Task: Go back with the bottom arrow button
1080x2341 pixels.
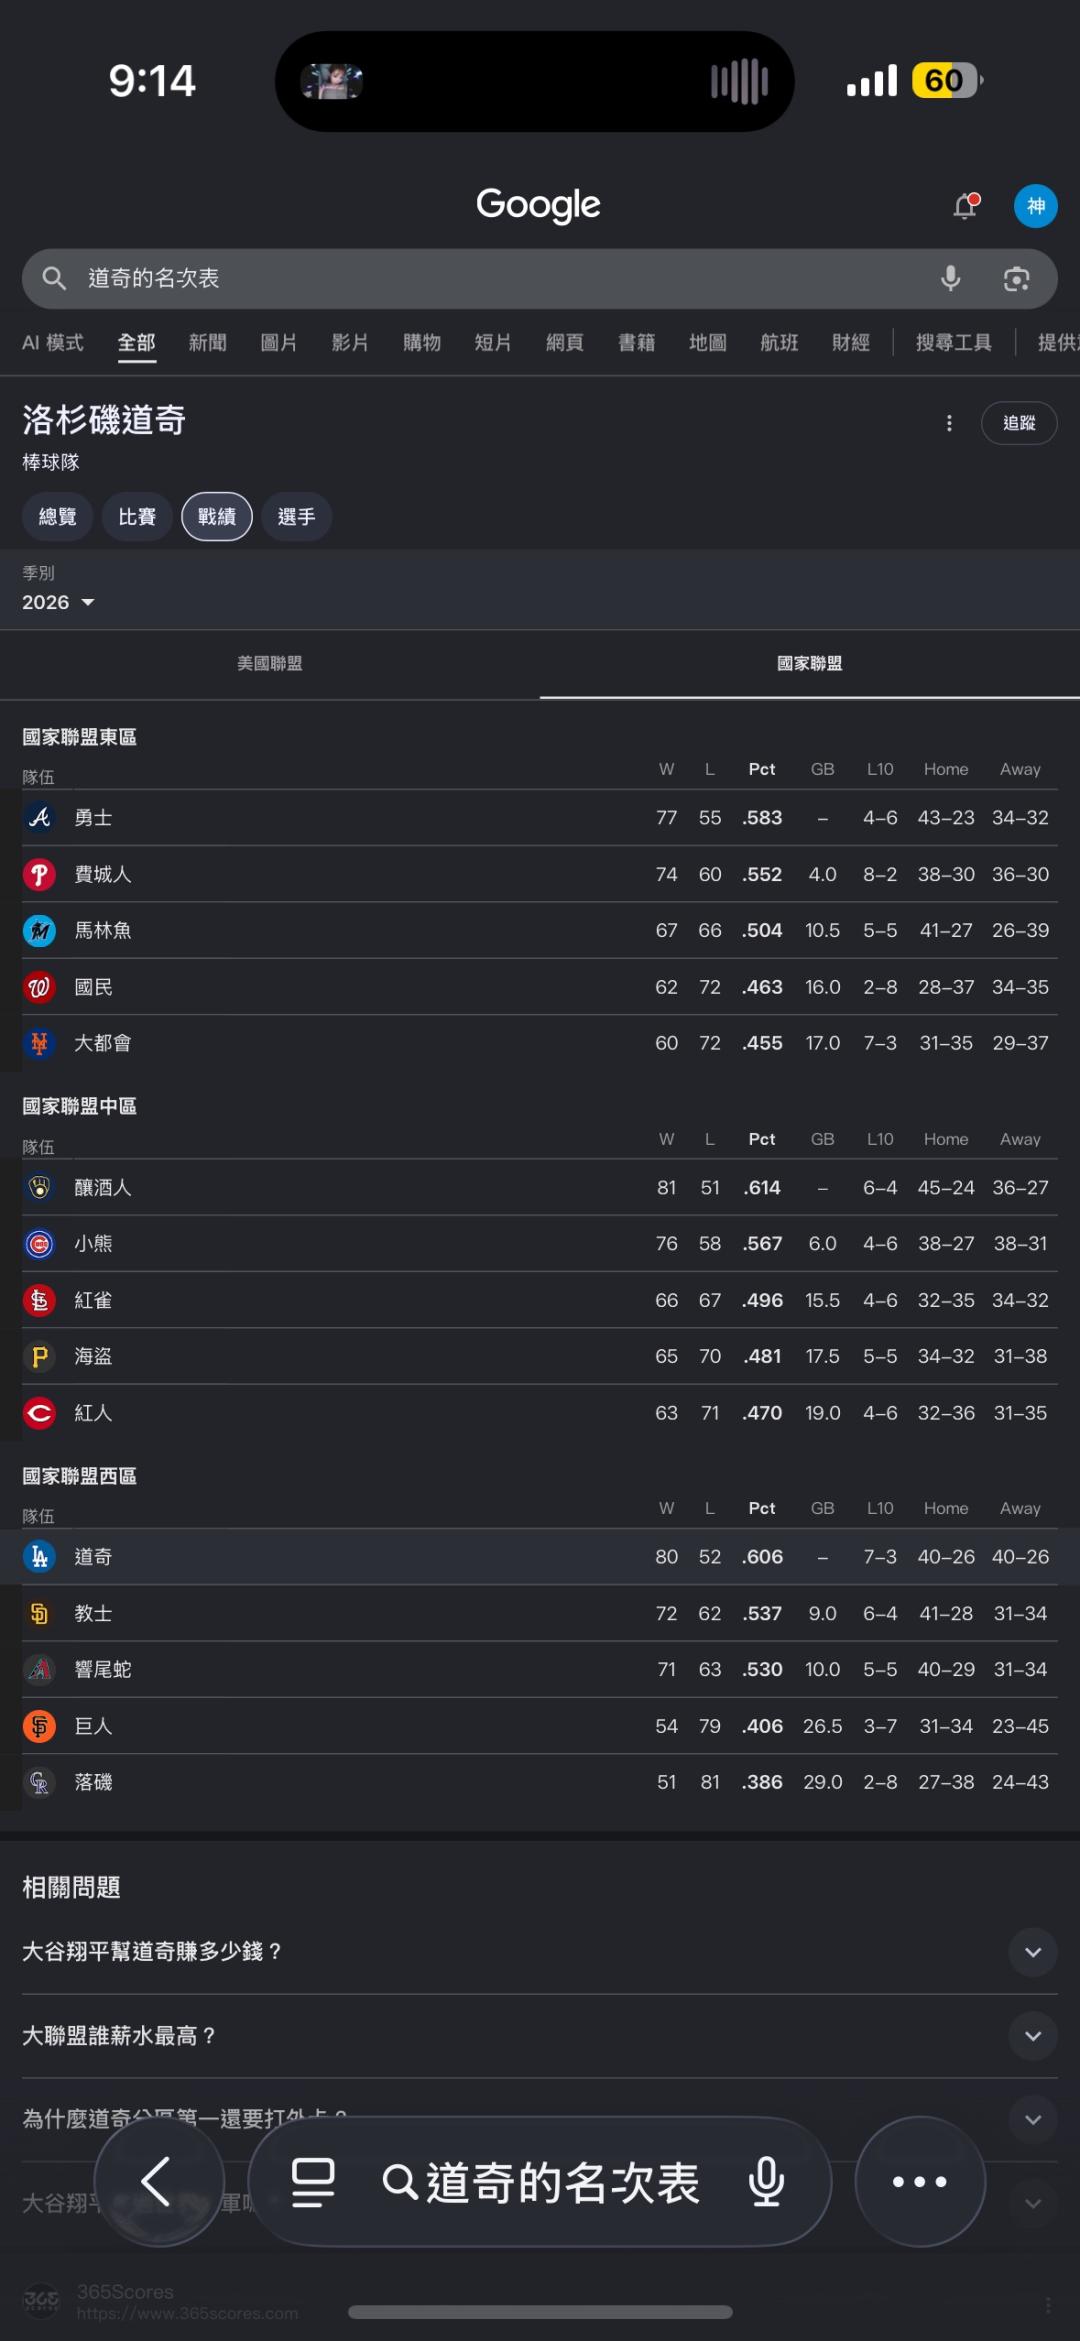Action: pos(158,2181)
